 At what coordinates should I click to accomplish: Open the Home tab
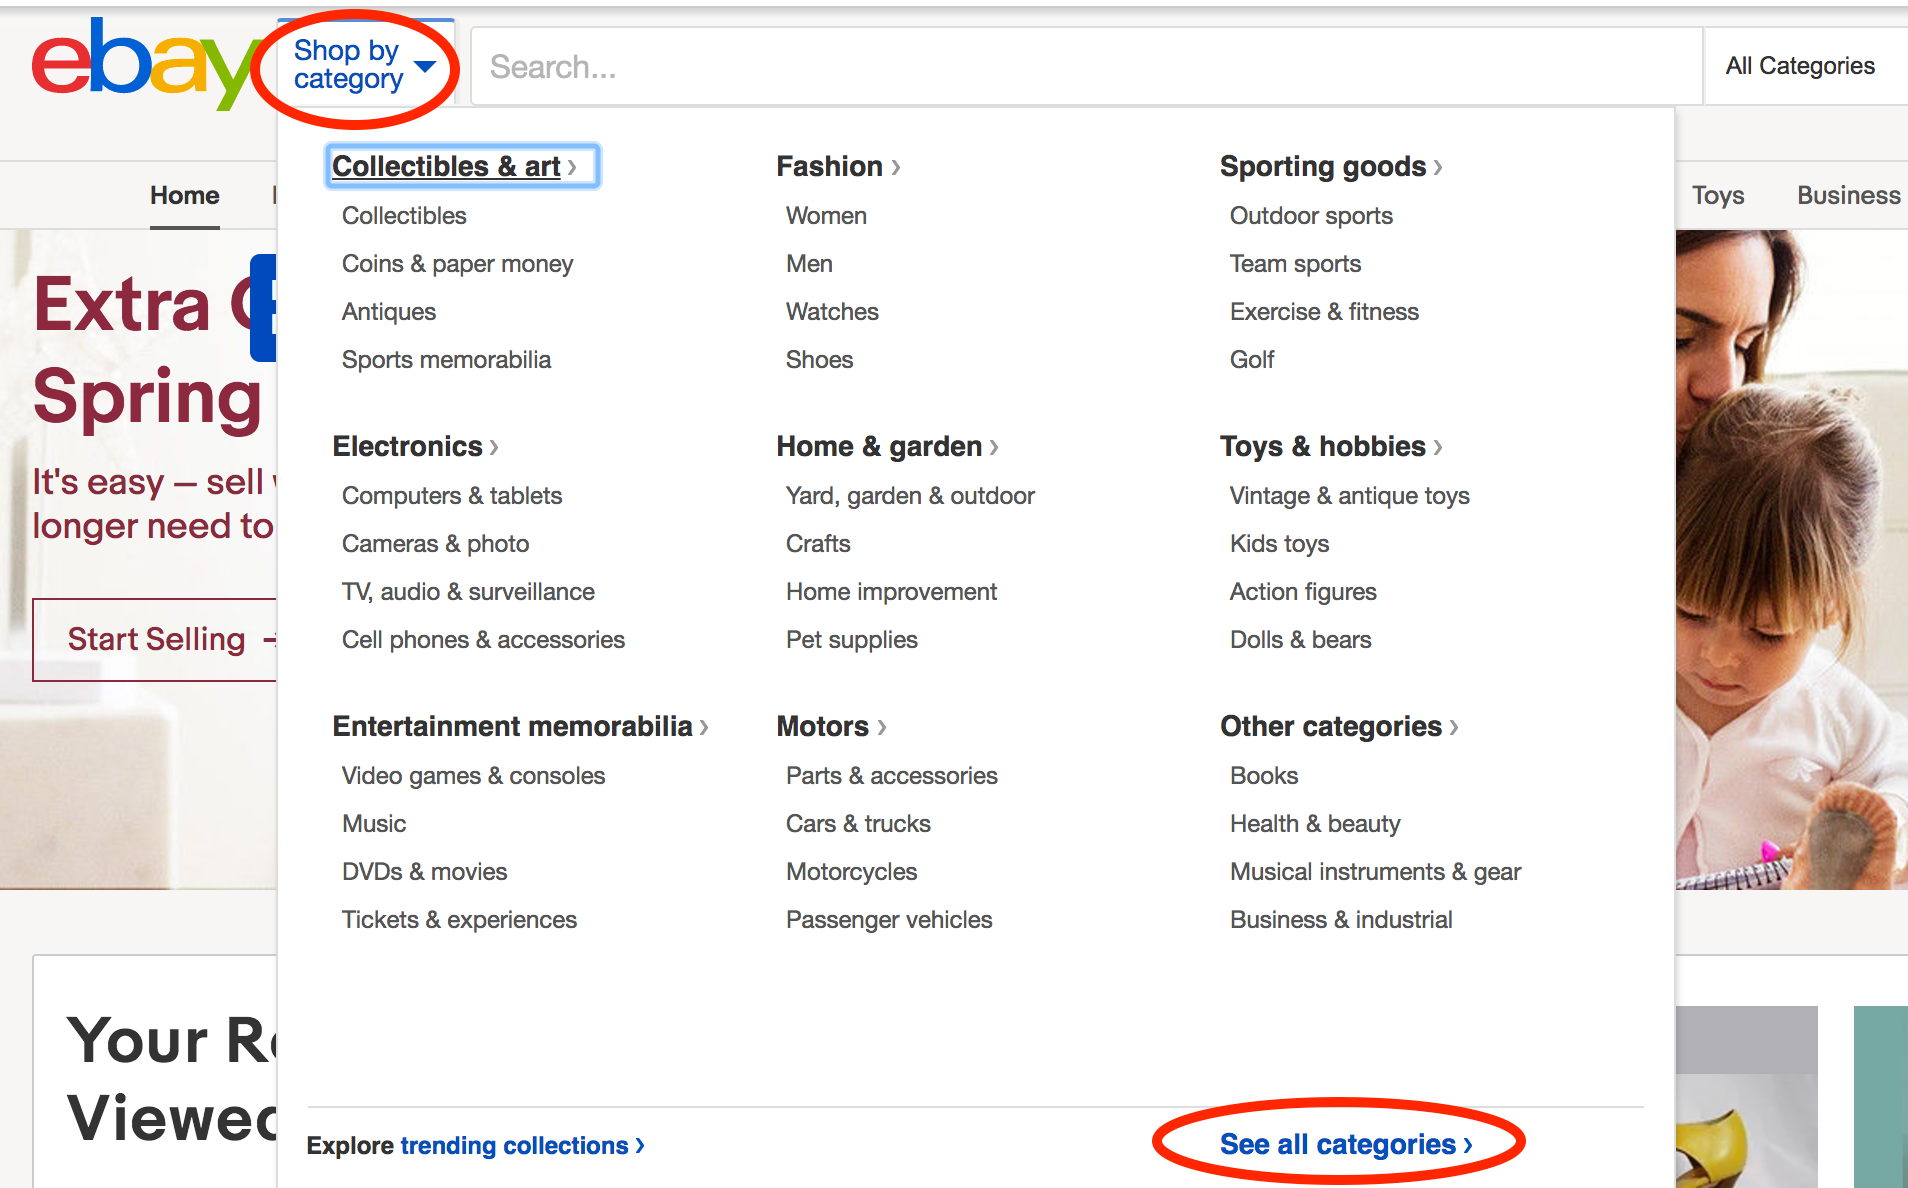click(x=185, y=195)
